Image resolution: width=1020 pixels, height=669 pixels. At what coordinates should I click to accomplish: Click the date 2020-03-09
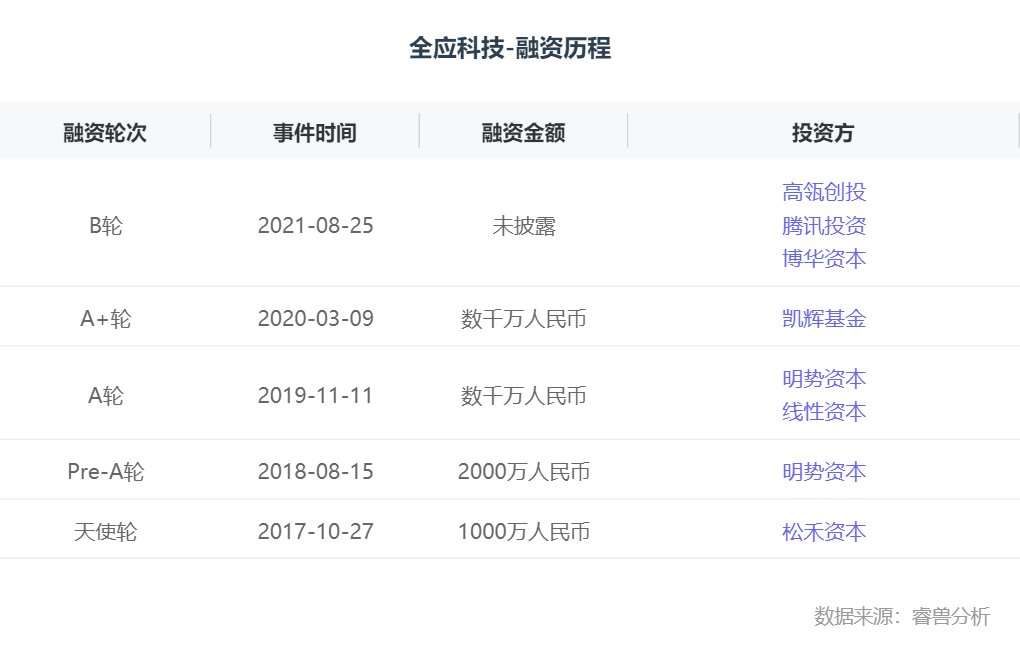[x=315, y=319]
